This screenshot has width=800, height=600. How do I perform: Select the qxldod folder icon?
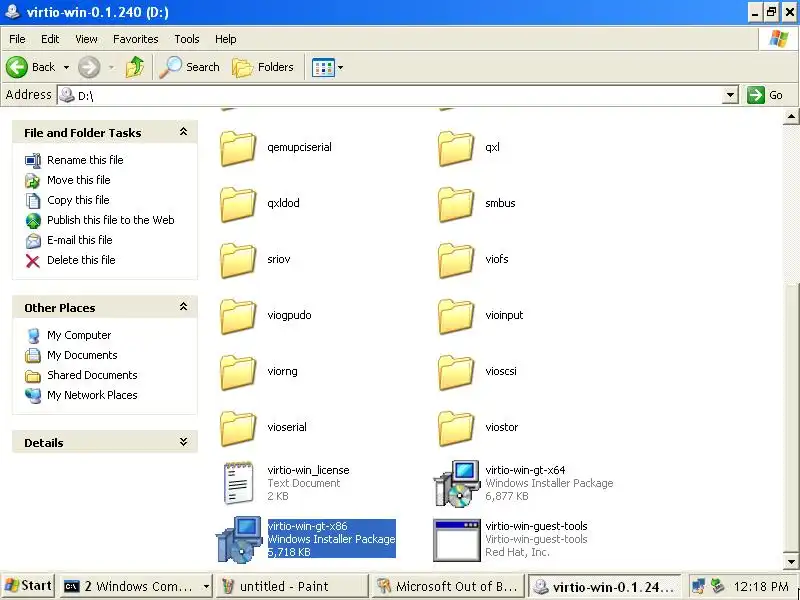tap(238, 204)
